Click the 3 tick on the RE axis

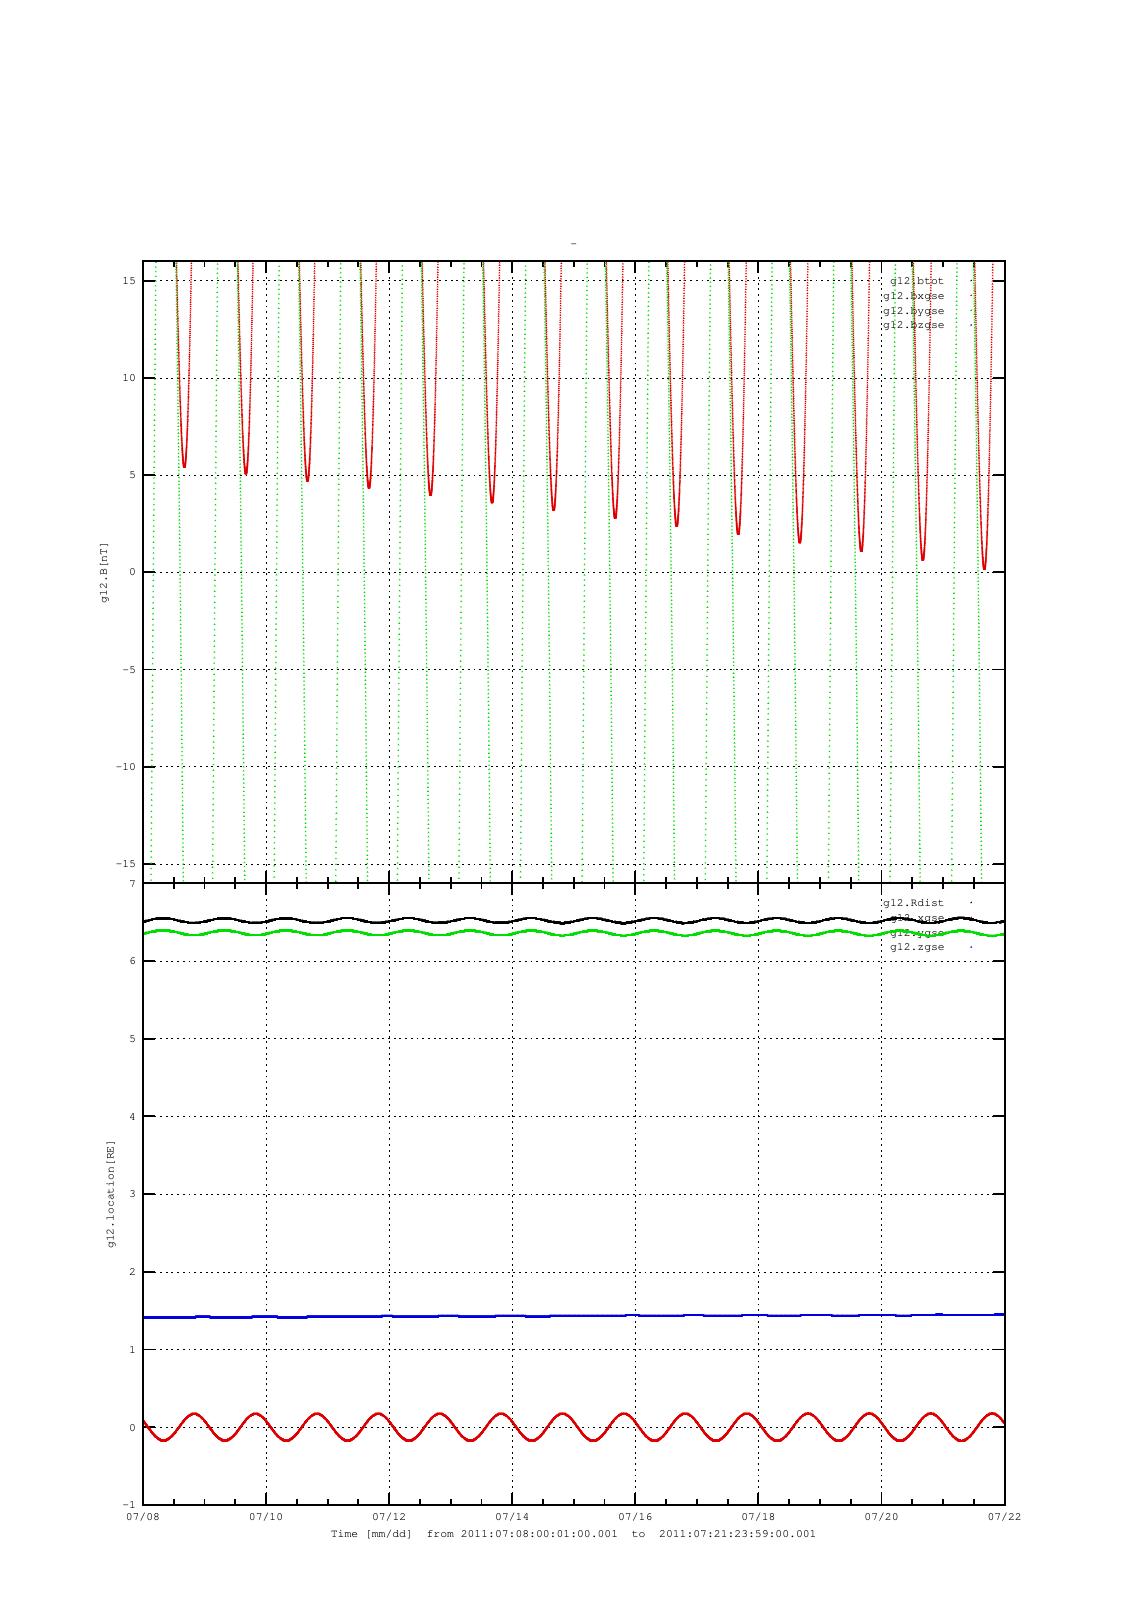click(132, 1194)
